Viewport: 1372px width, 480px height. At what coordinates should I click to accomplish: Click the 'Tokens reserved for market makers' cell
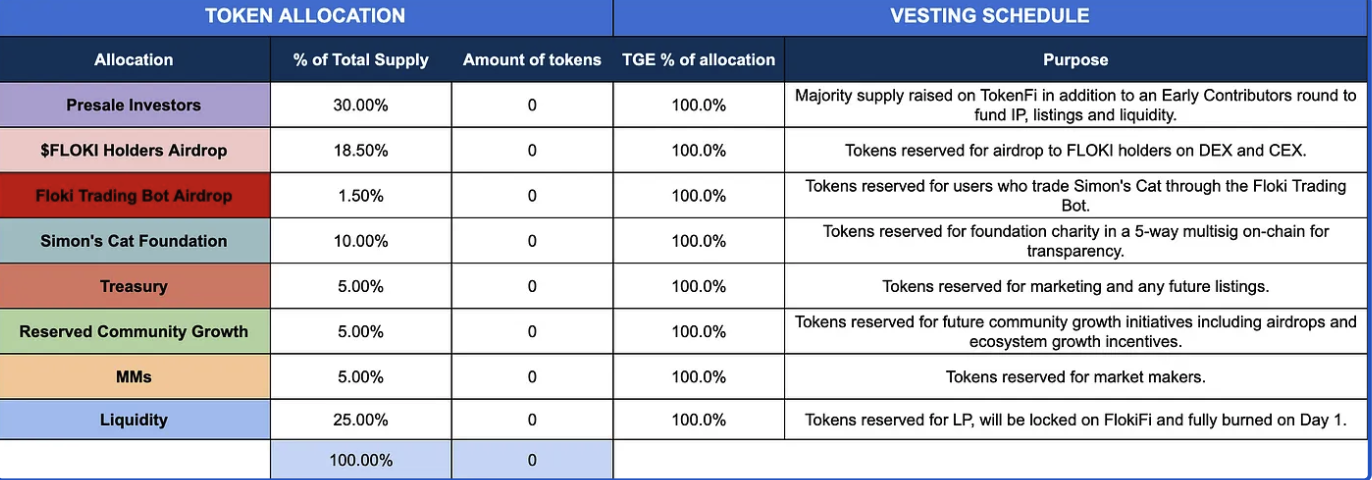(x=1075, y=377)
